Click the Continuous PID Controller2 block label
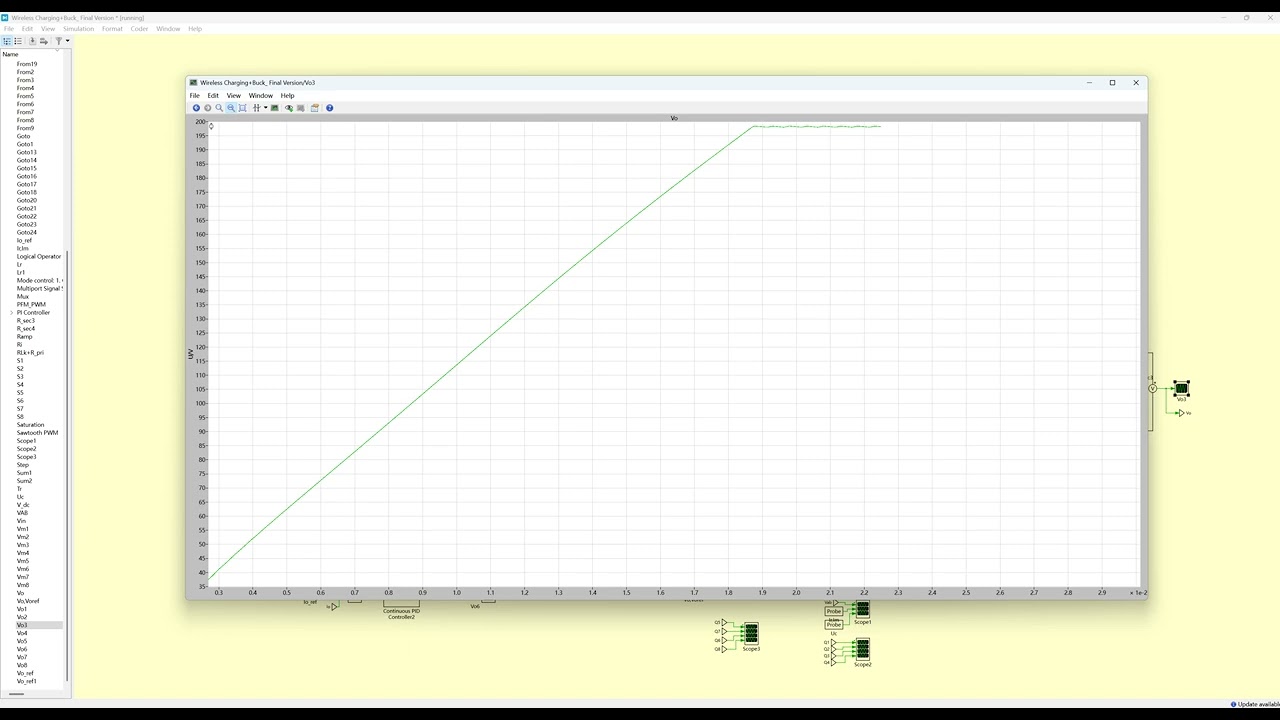 401,614
